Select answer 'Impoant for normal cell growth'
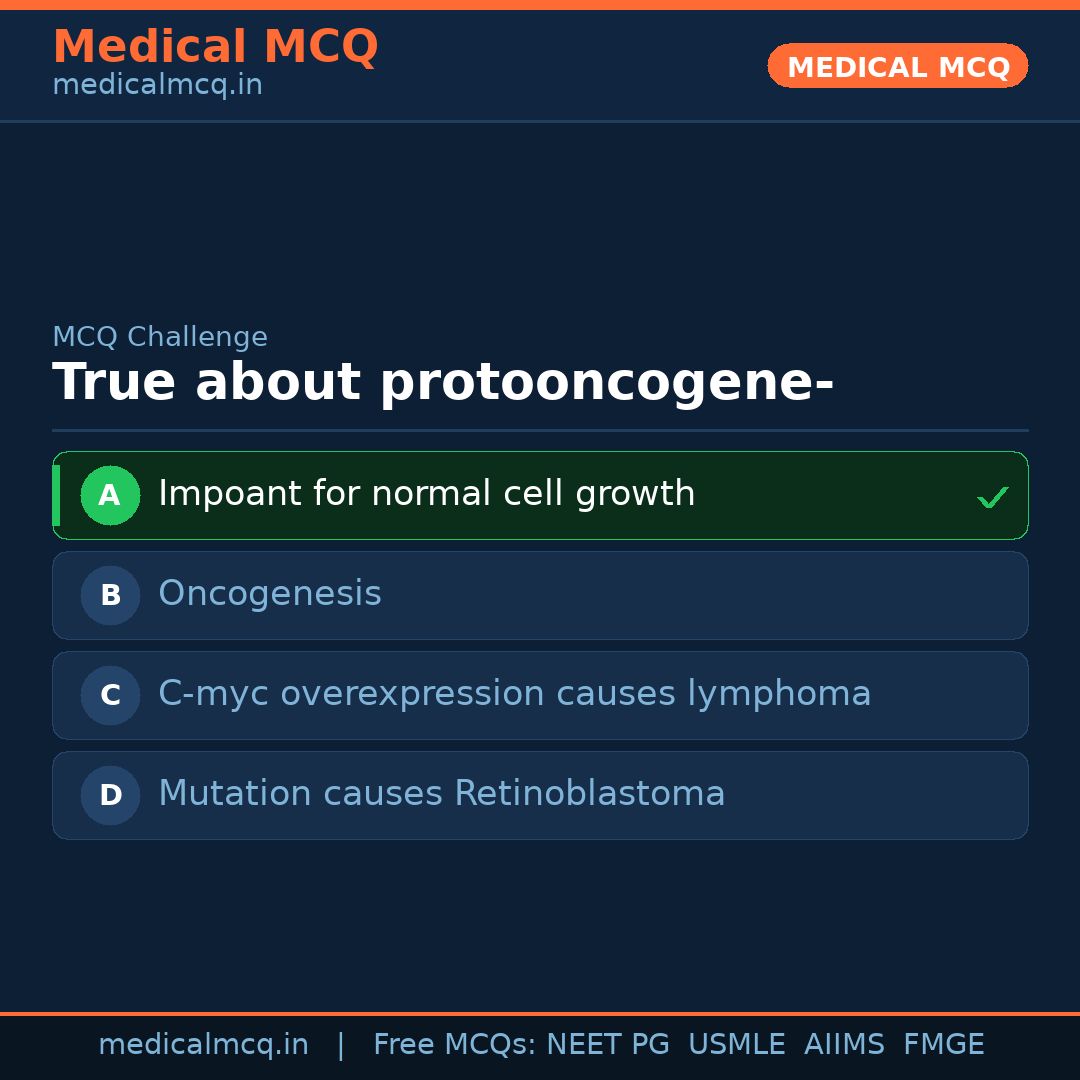 tap(426, 494)
